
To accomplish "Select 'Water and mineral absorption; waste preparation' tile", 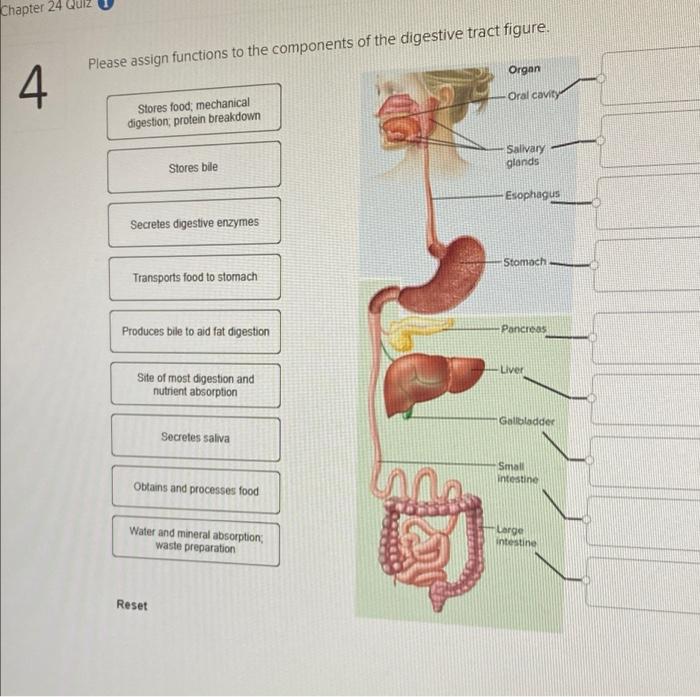I will click(x=196, y=540).
